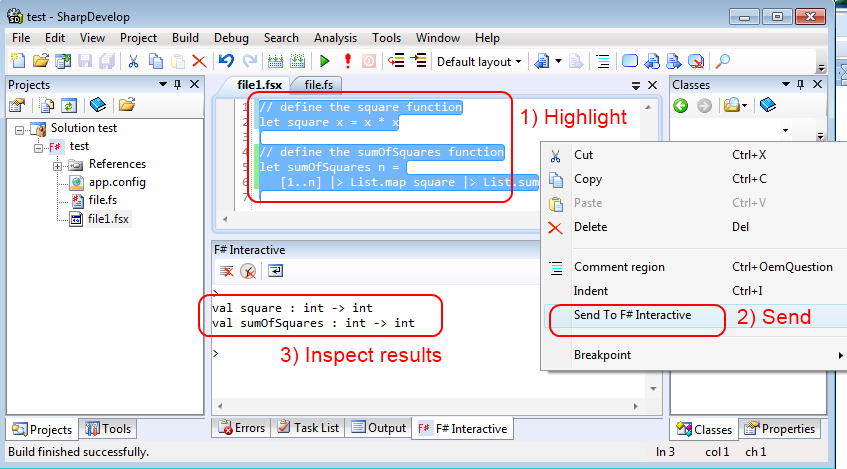Click the green back arrow in Classes panel
This screenshot has height=469, width=847.
click(x=681, y=105)
